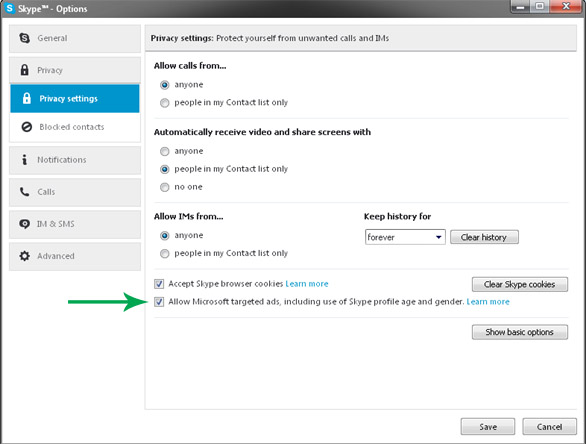Viewport: 586px width, 444px height.
Task: Allow calls from people in Contact list only
Action: click(164, 103)
